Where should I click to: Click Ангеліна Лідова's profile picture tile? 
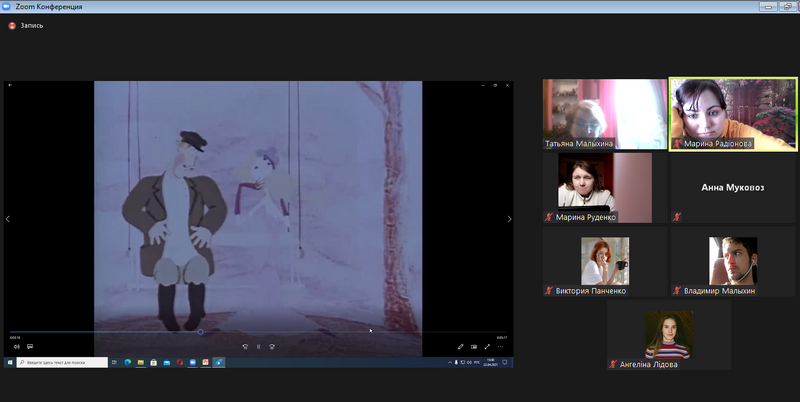pos(669,335)
